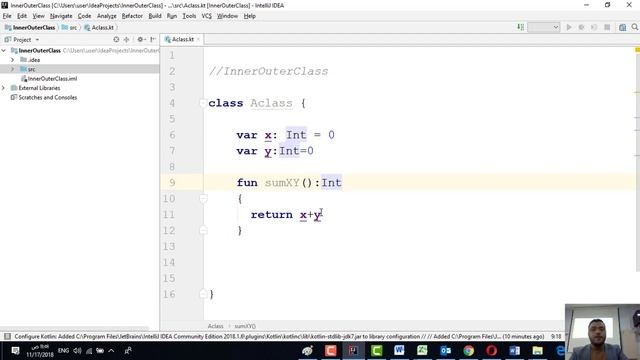Open the Help menu
Image resolution: width=640 pixels, height=360 pixels.
250,16
